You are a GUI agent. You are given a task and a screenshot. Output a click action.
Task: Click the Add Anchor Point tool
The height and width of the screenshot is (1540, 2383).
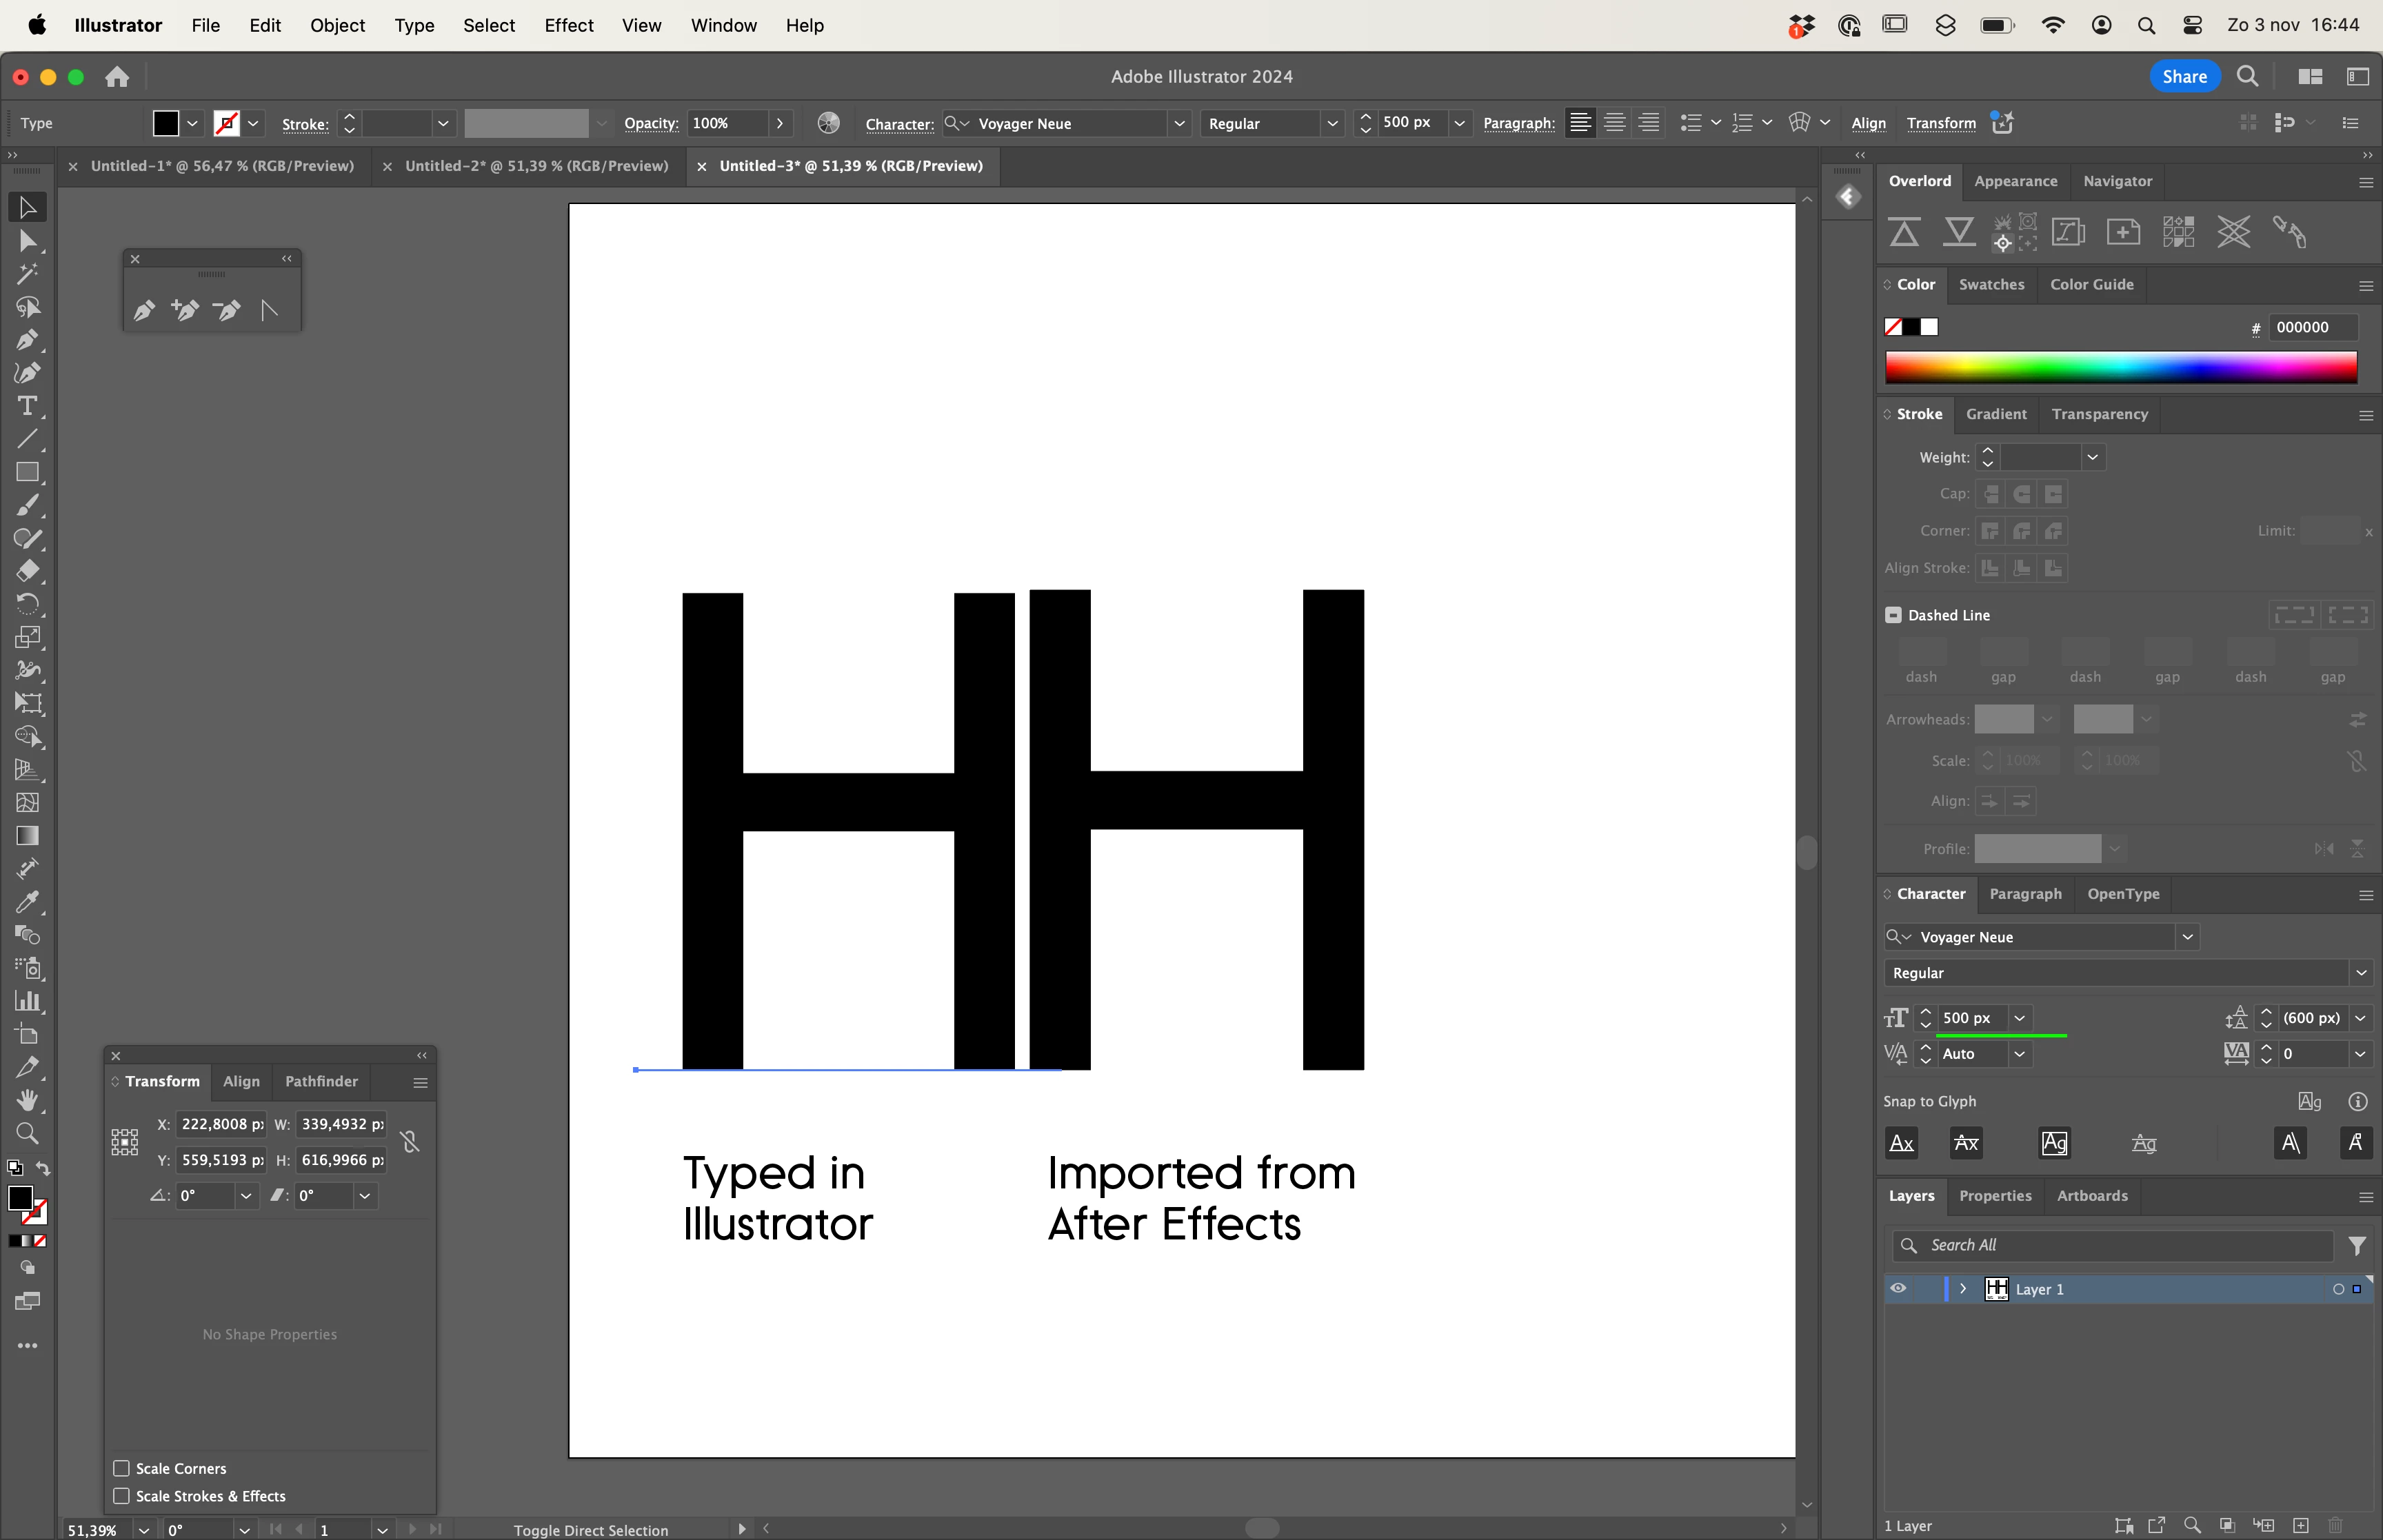pyautogui.click(x=185, y=310)
